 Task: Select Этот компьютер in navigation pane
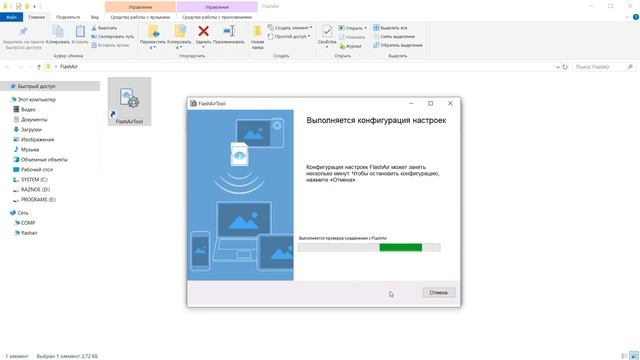pos(36,100)
